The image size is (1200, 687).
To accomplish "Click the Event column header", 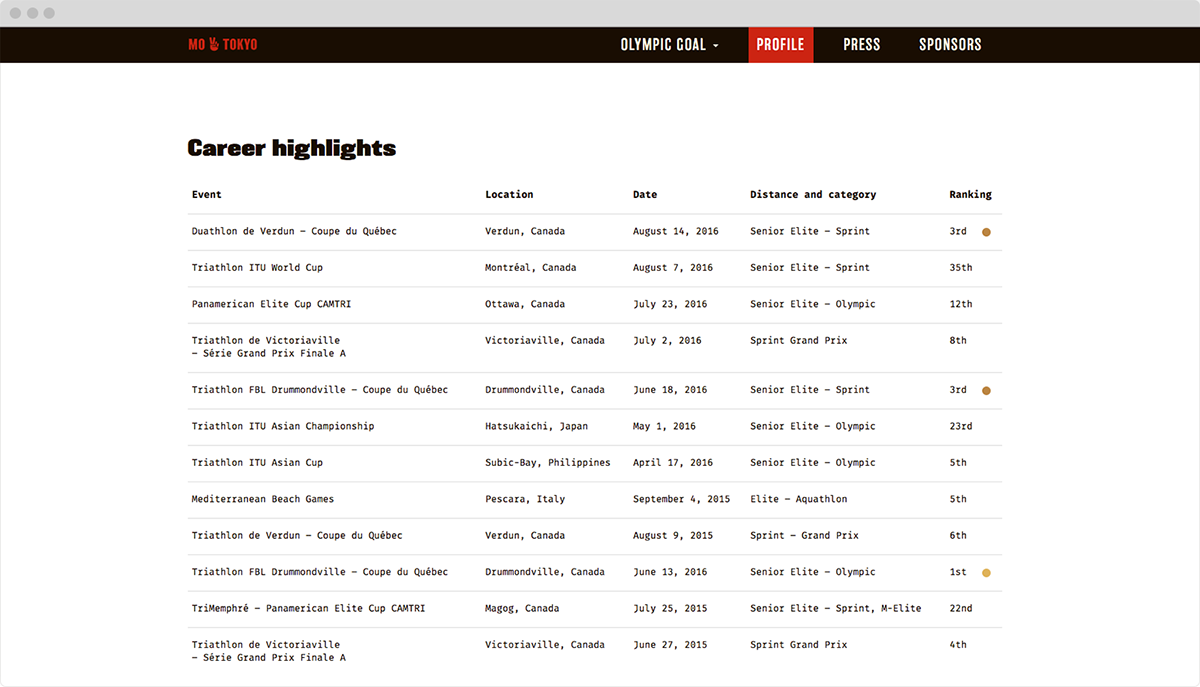I will pyautogui.click(x=207, y=195).
